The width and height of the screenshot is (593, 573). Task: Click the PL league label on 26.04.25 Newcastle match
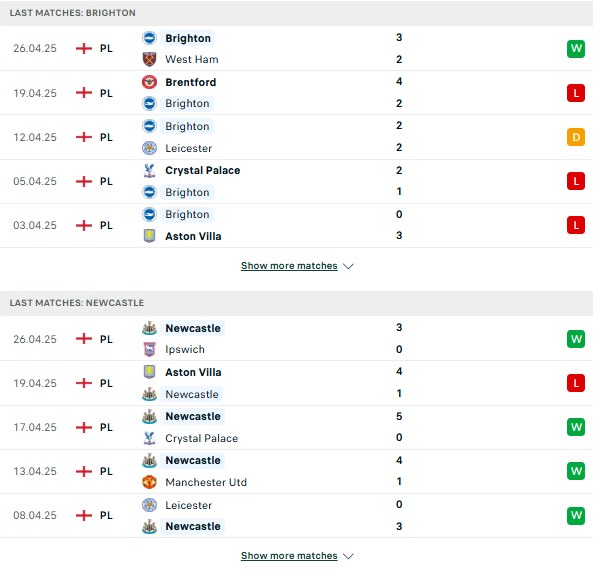[x=106, y=339]
